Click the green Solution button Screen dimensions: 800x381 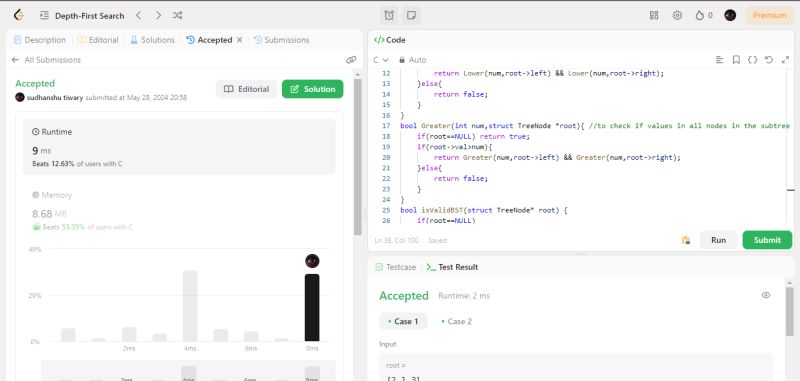313,89
